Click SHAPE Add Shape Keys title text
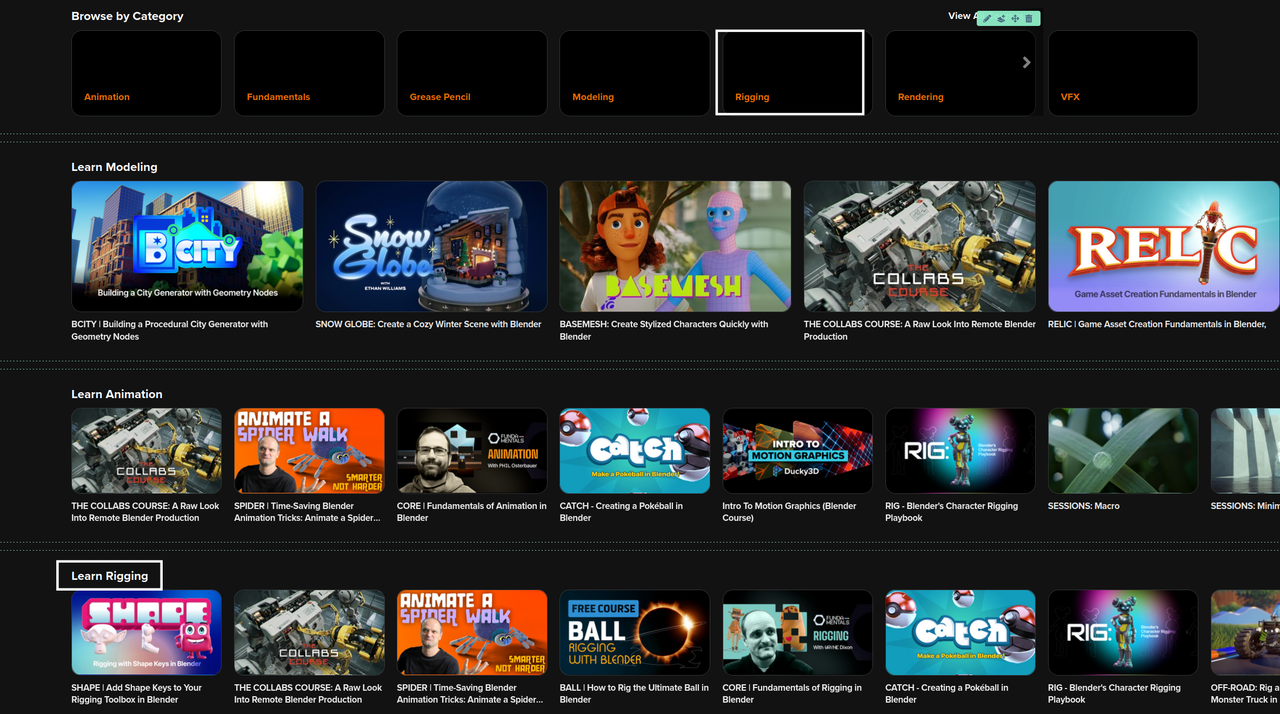Viewport: 1280px width, 714px height. (136, 694)
